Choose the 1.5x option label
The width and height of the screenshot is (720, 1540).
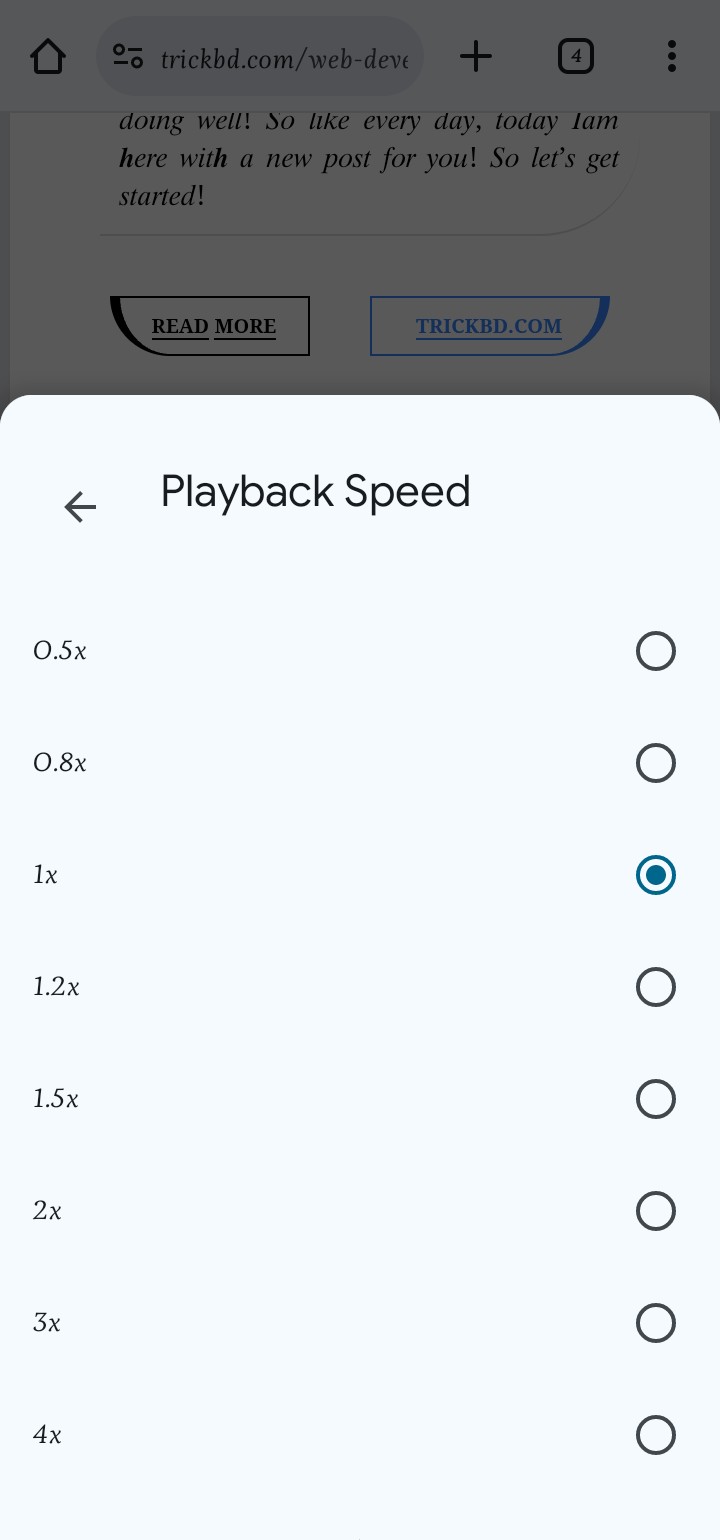[x=55, y=1099]
